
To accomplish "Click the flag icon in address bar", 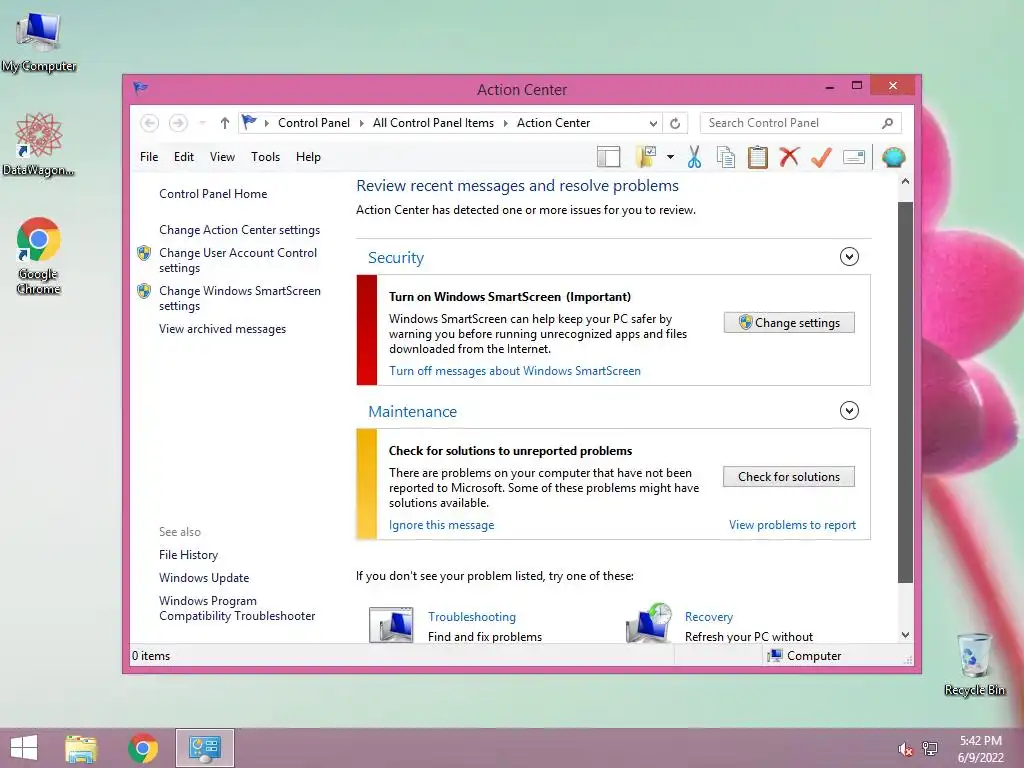I will [x=249, y=122].
